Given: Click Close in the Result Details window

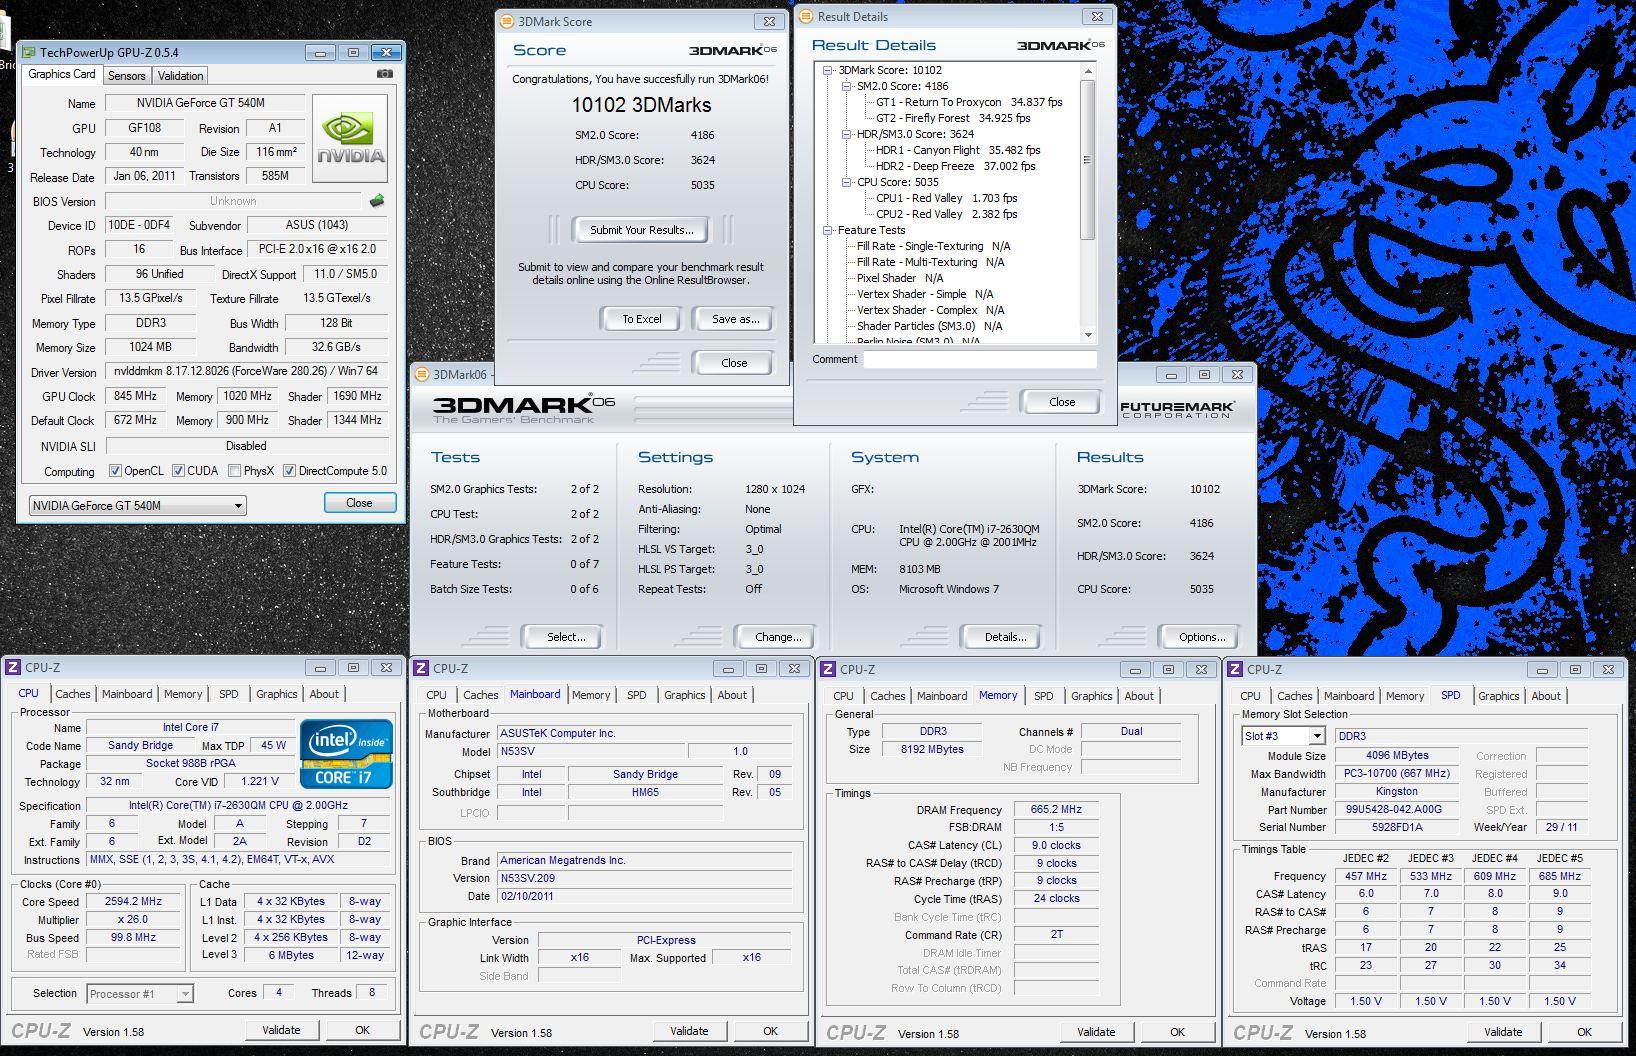Looking at the screenshot, I should (x=1062, y=402).
